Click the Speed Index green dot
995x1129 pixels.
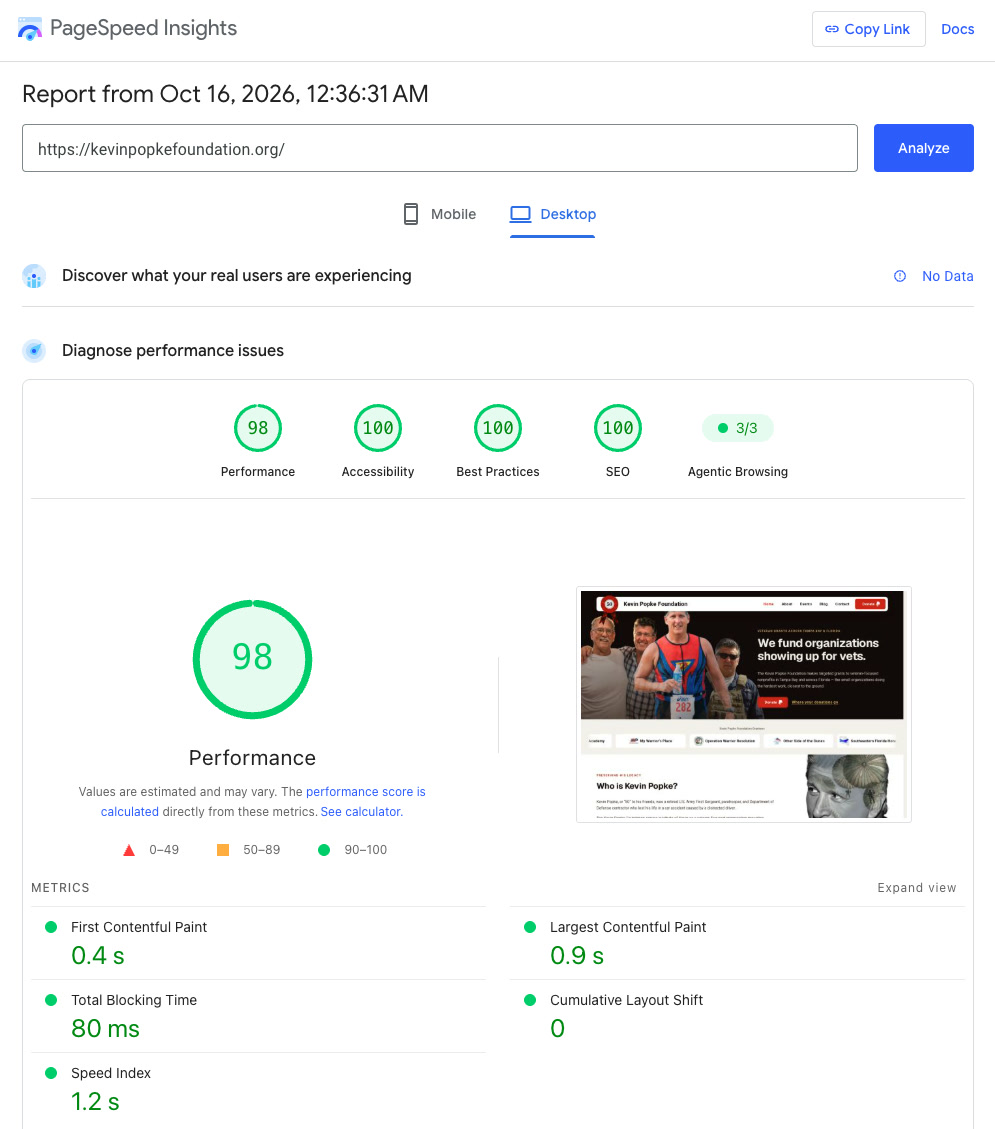point(51,1073)
